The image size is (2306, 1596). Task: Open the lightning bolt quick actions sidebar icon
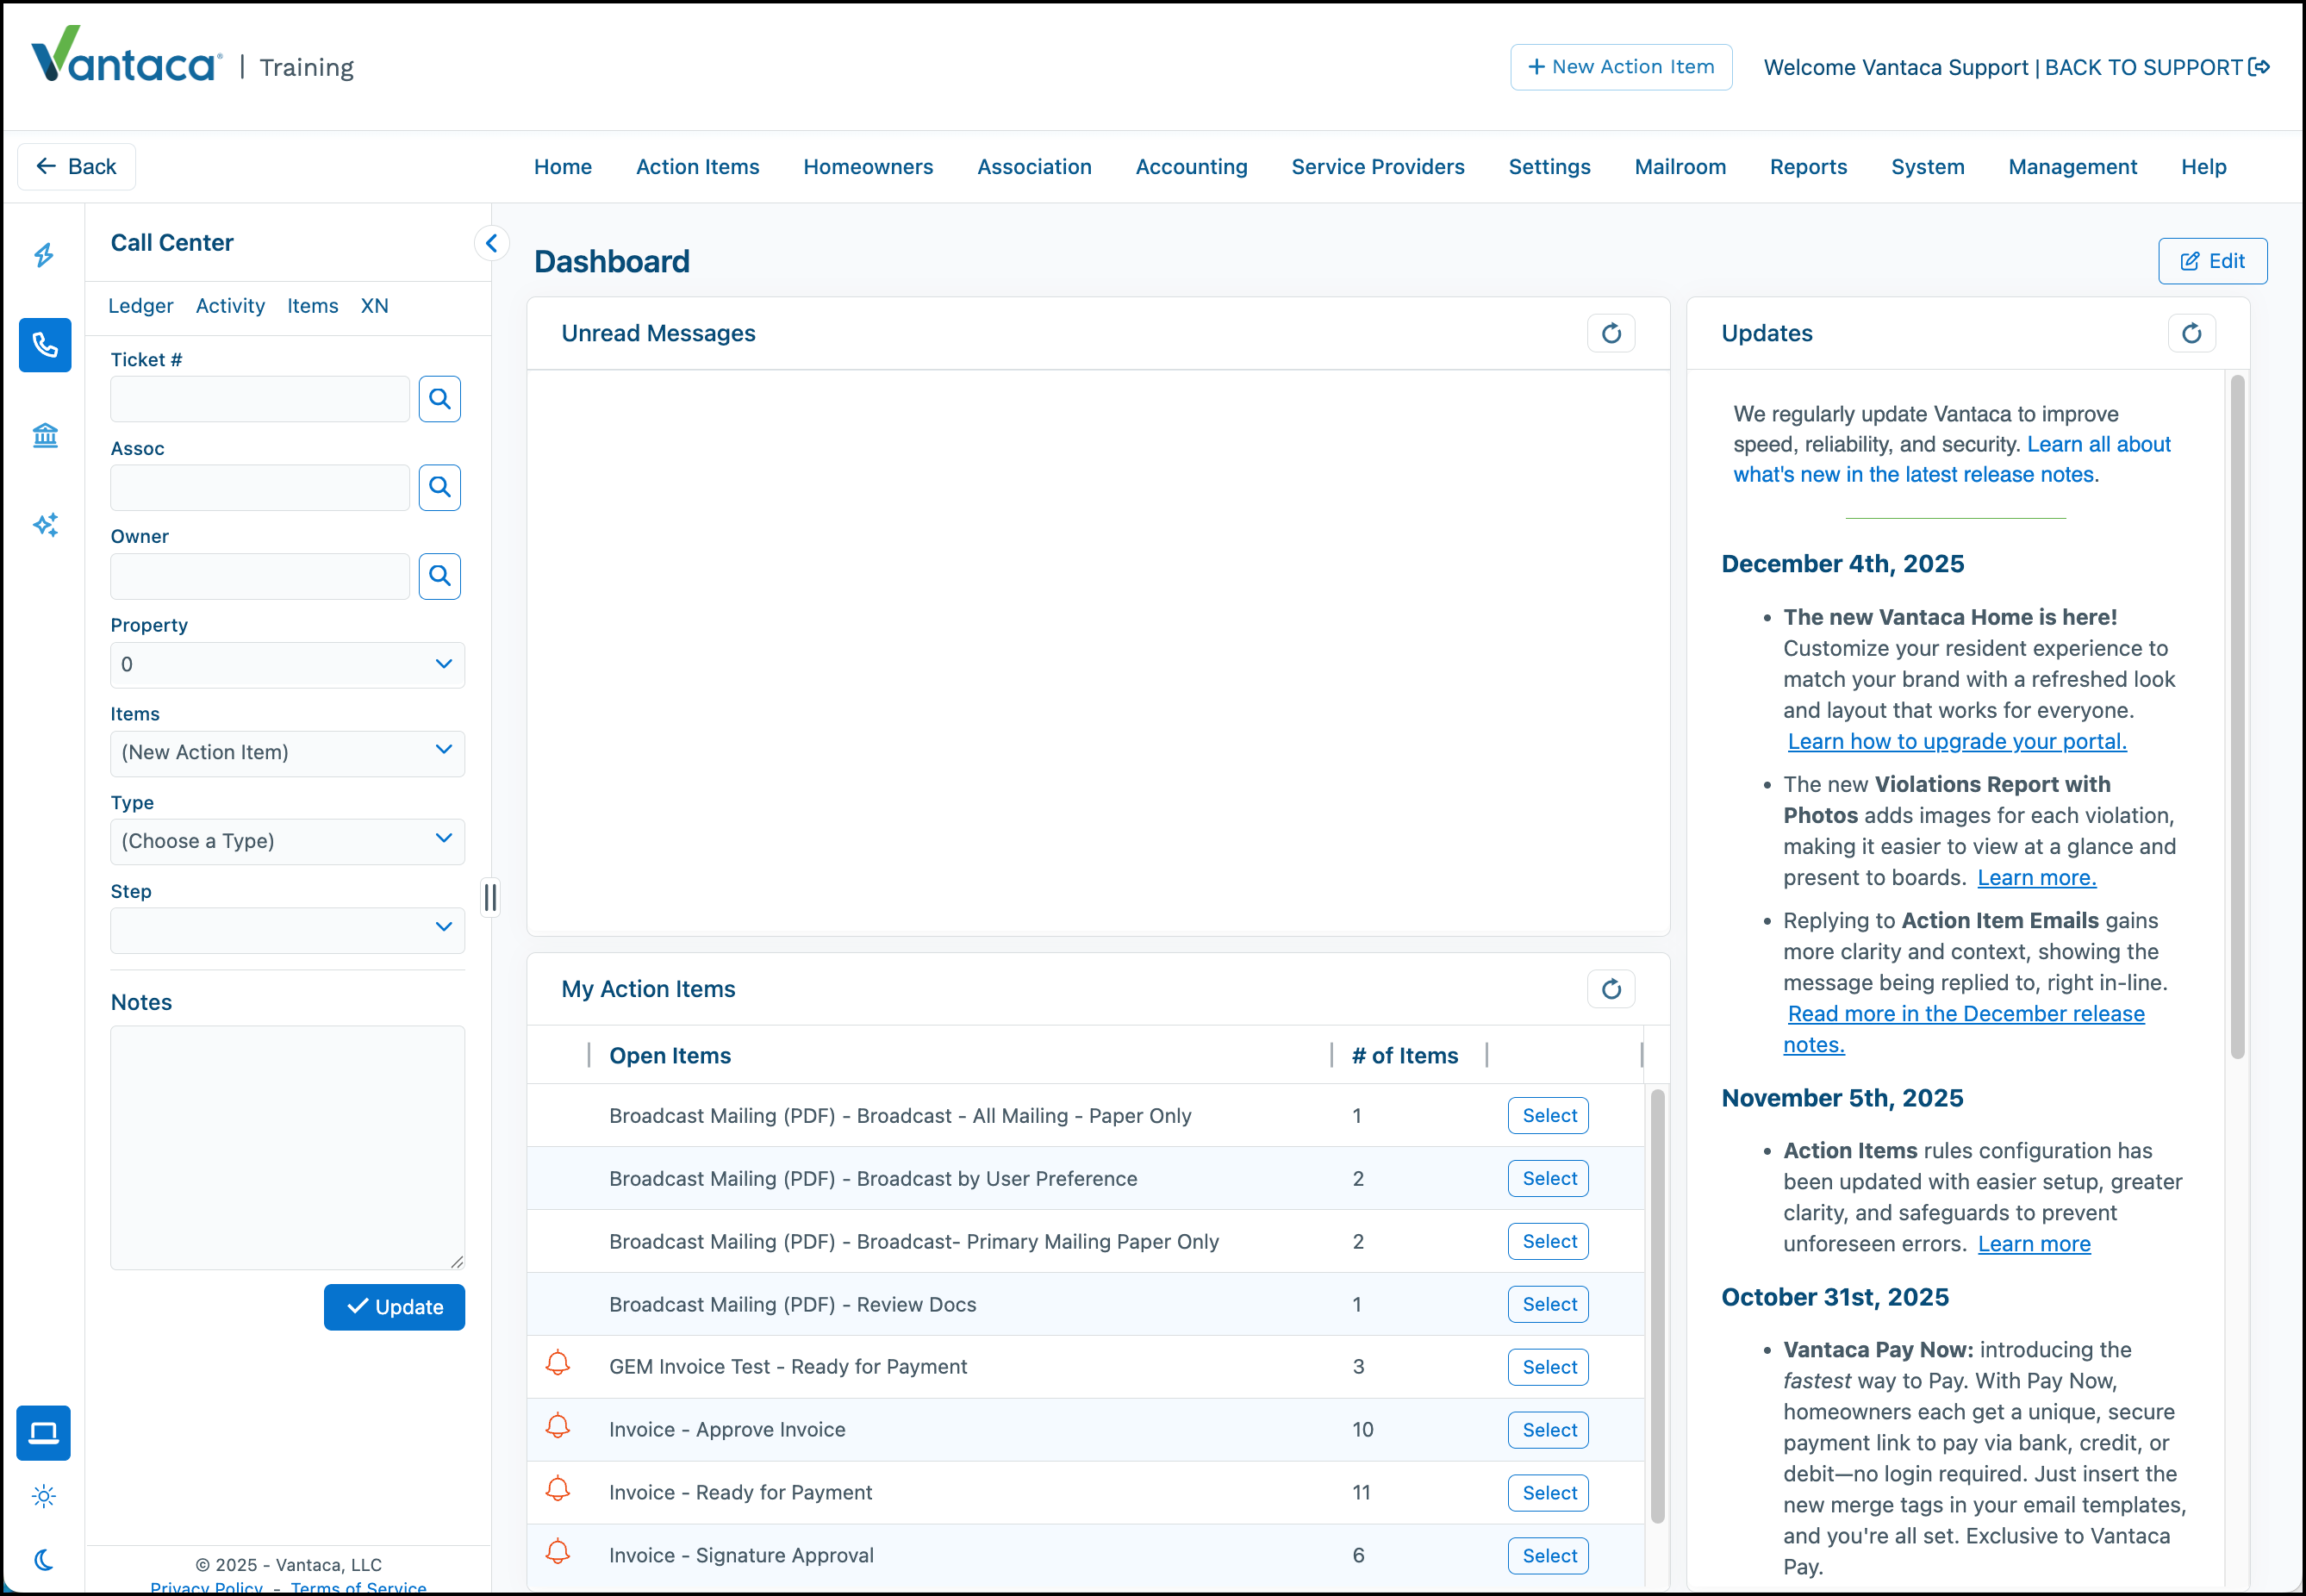pyautogui.click(x=44, y=255)
